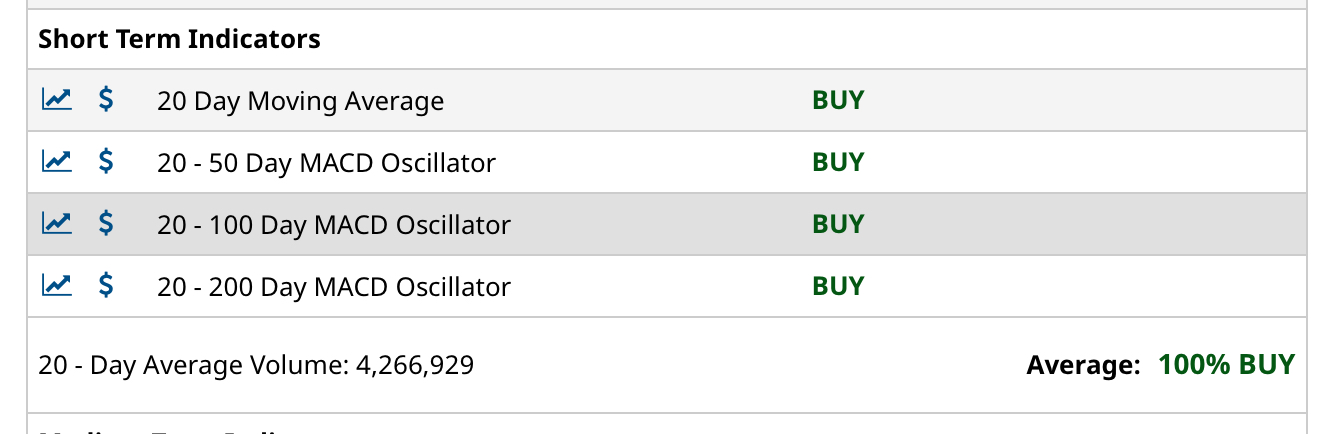
Task: Open chart icon for 20 - 200 Day MACD
Action: point(56,285)
